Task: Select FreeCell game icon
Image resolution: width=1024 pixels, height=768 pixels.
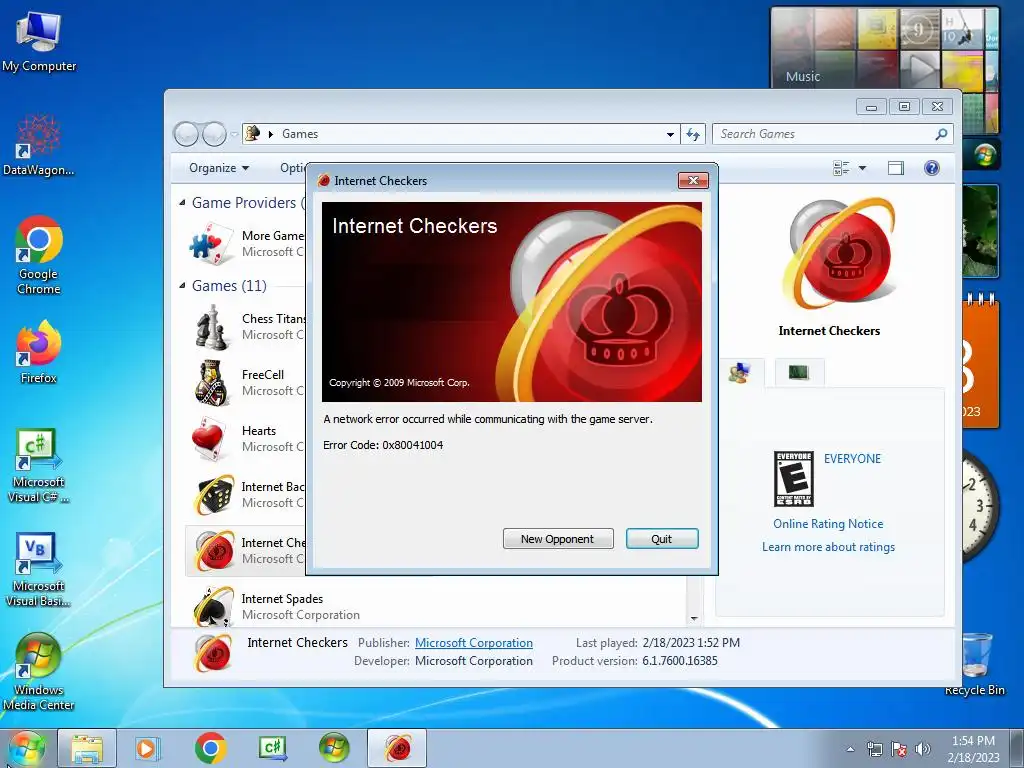Action: point(212,383)
